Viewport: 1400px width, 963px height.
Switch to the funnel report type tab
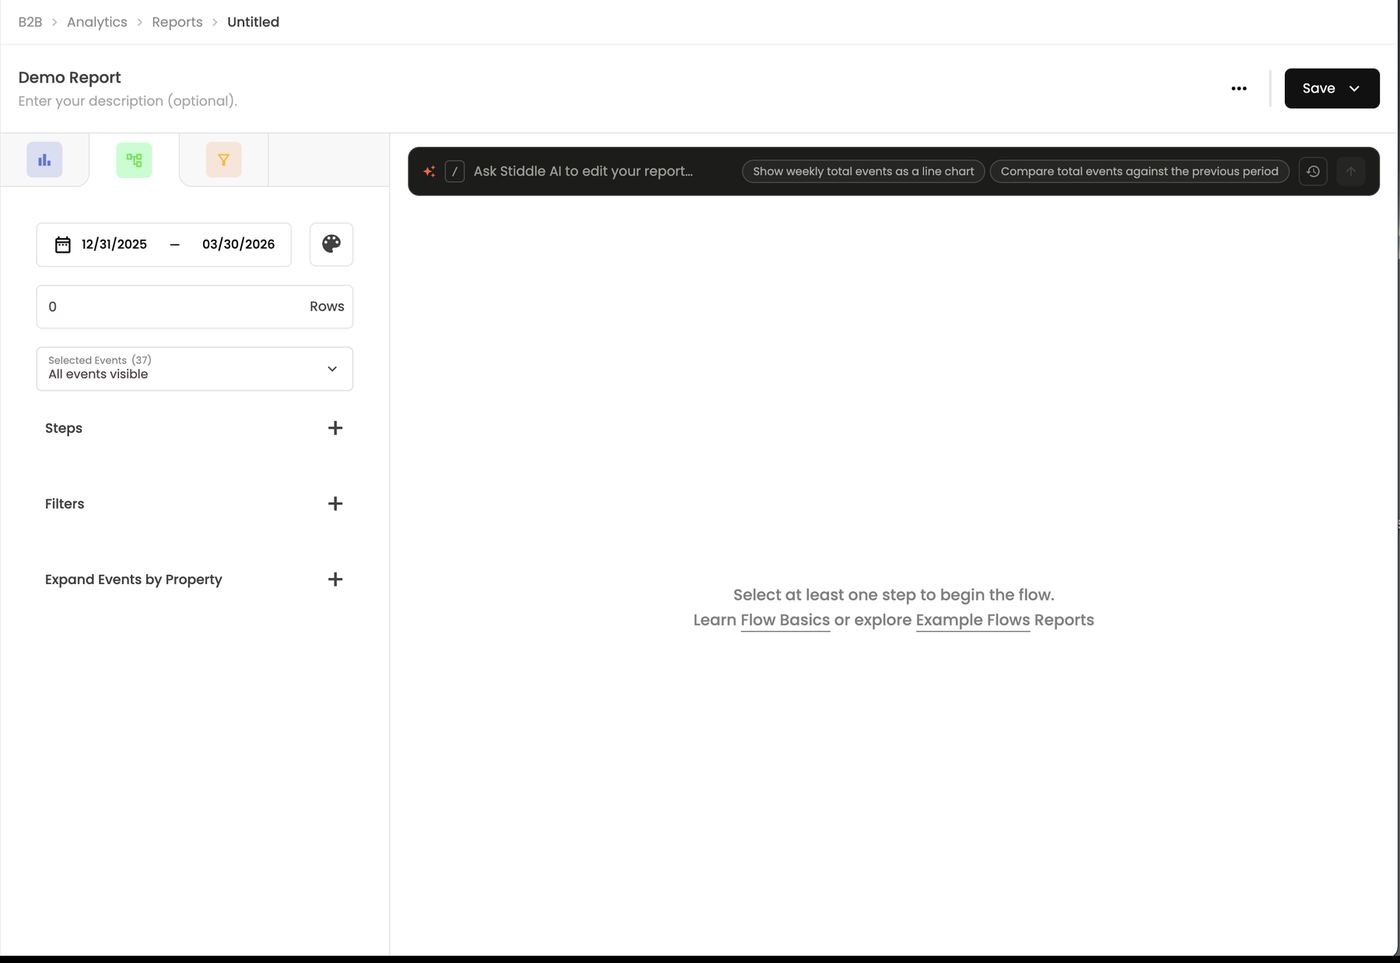tap(224, 160)
